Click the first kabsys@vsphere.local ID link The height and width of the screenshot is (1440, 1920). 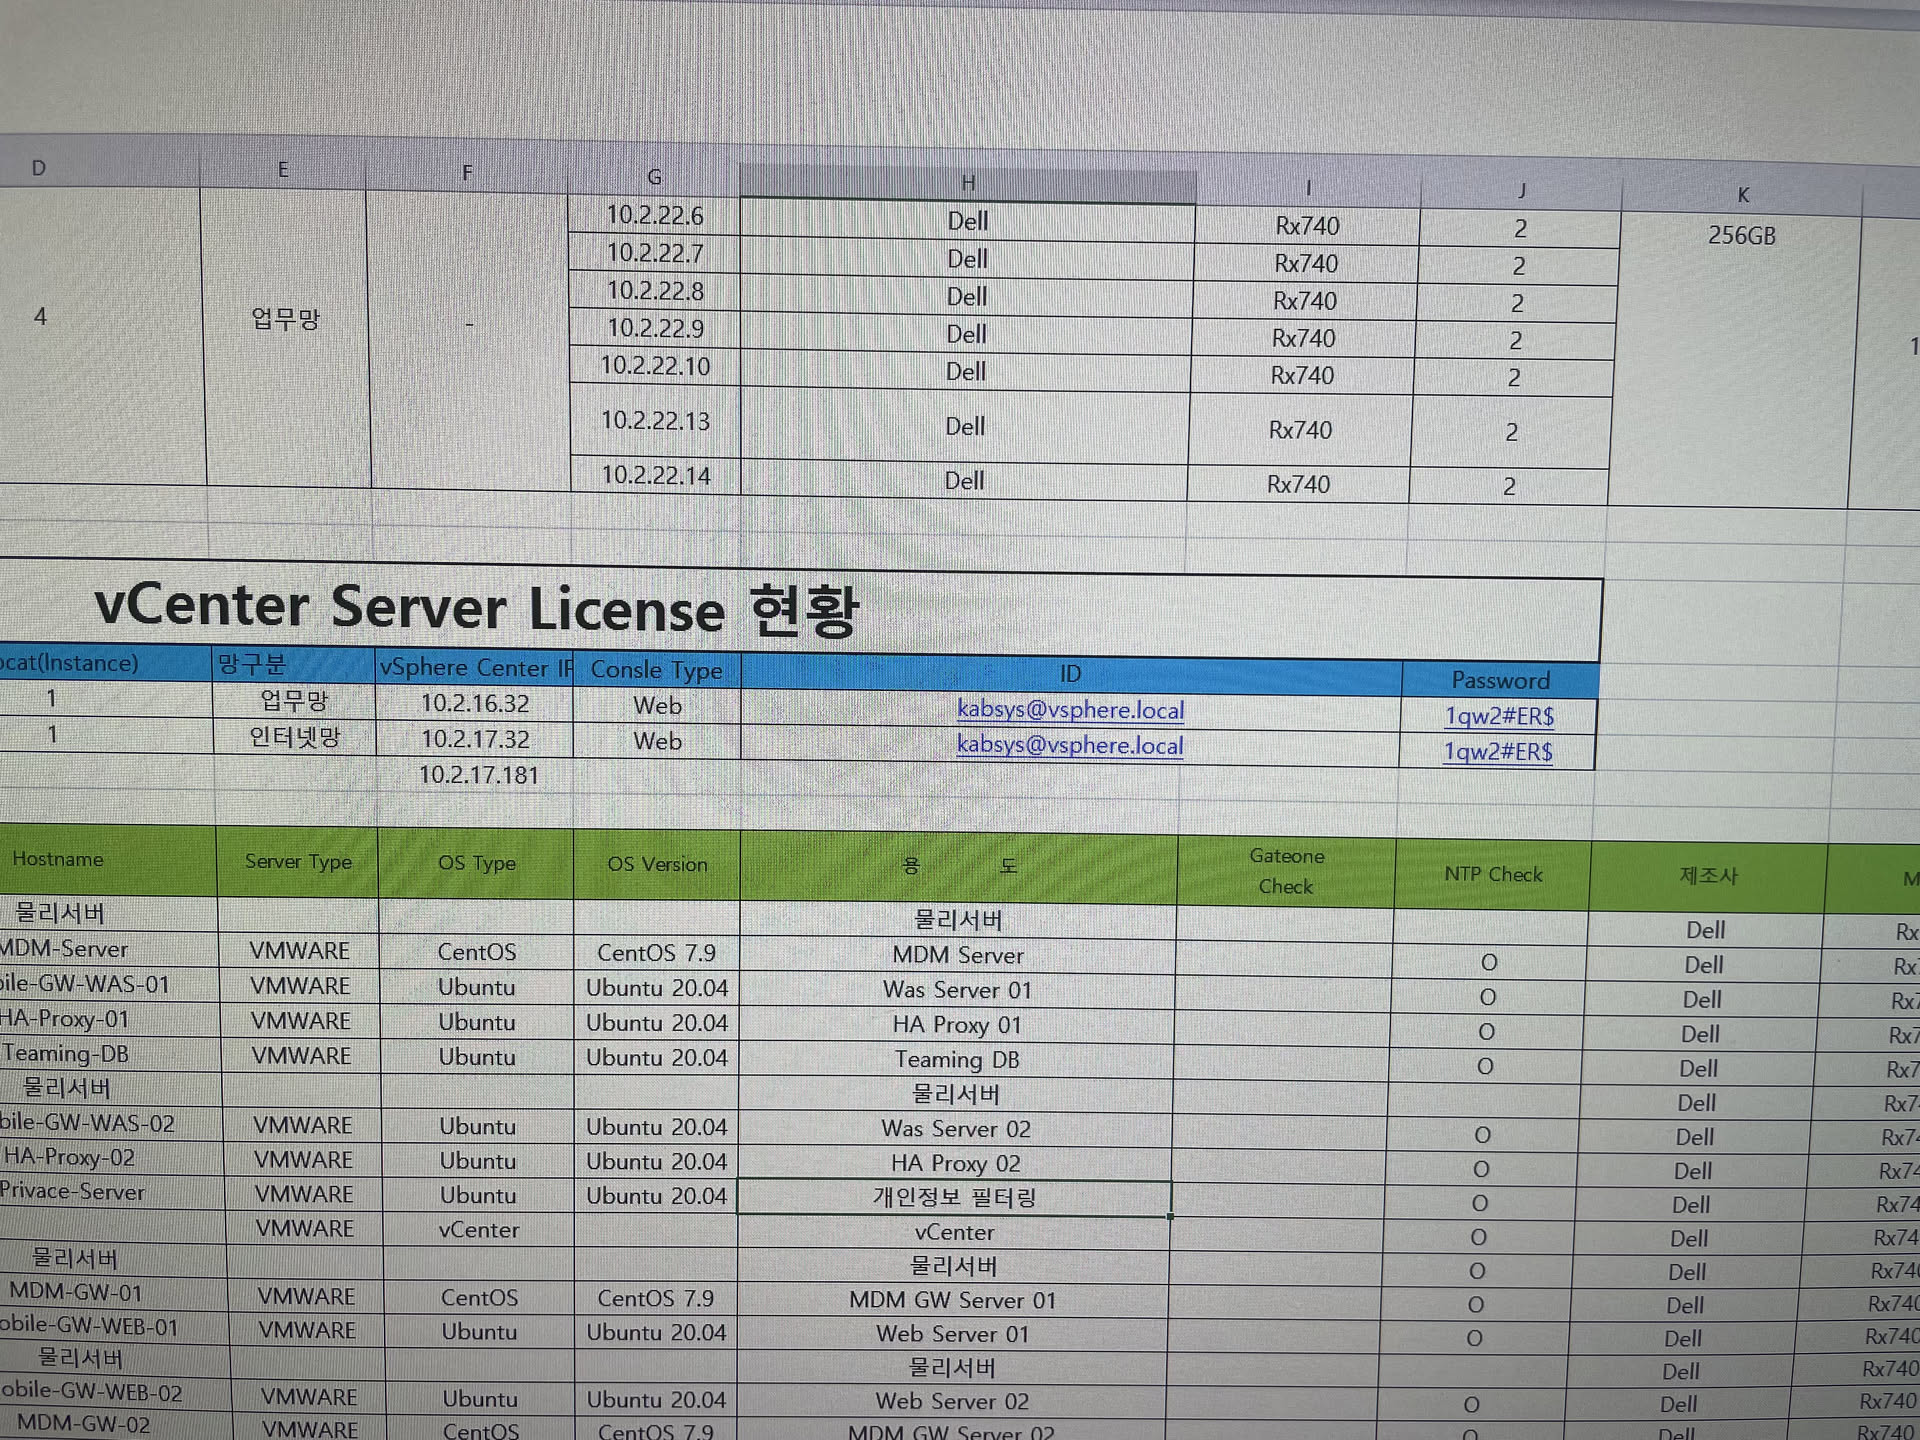(1070, 710)
